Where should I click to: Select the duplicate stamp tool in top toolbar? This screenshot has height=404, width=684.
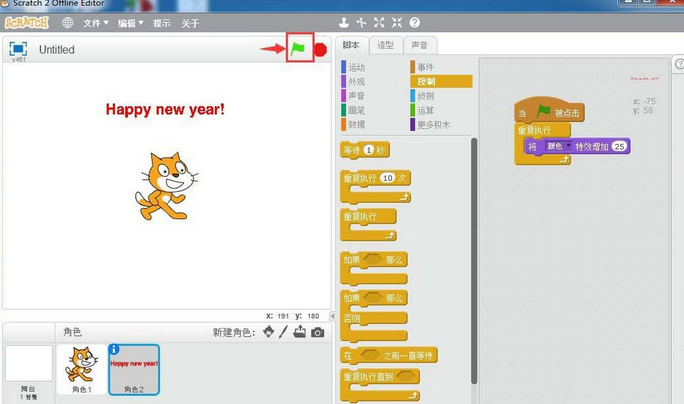(344, 22)
